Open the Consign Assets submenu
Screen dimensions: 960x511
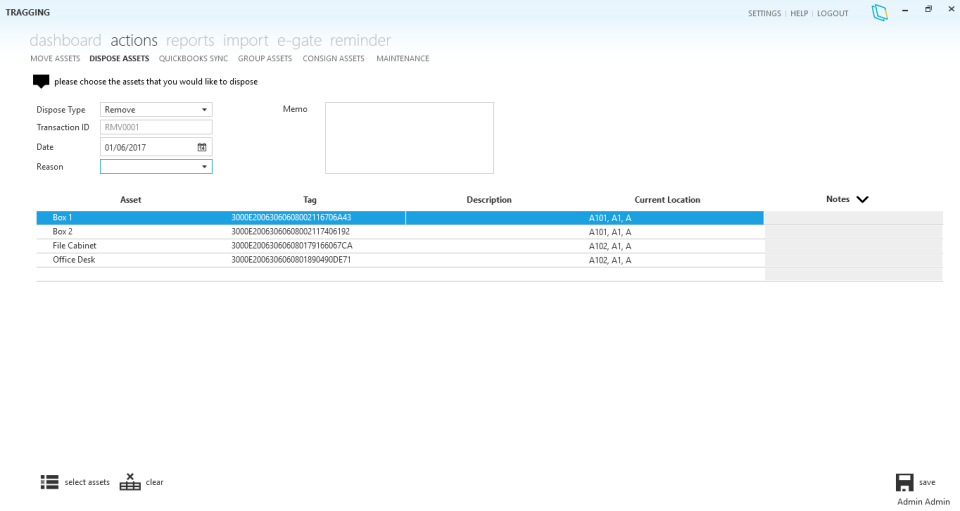[334, 59]
